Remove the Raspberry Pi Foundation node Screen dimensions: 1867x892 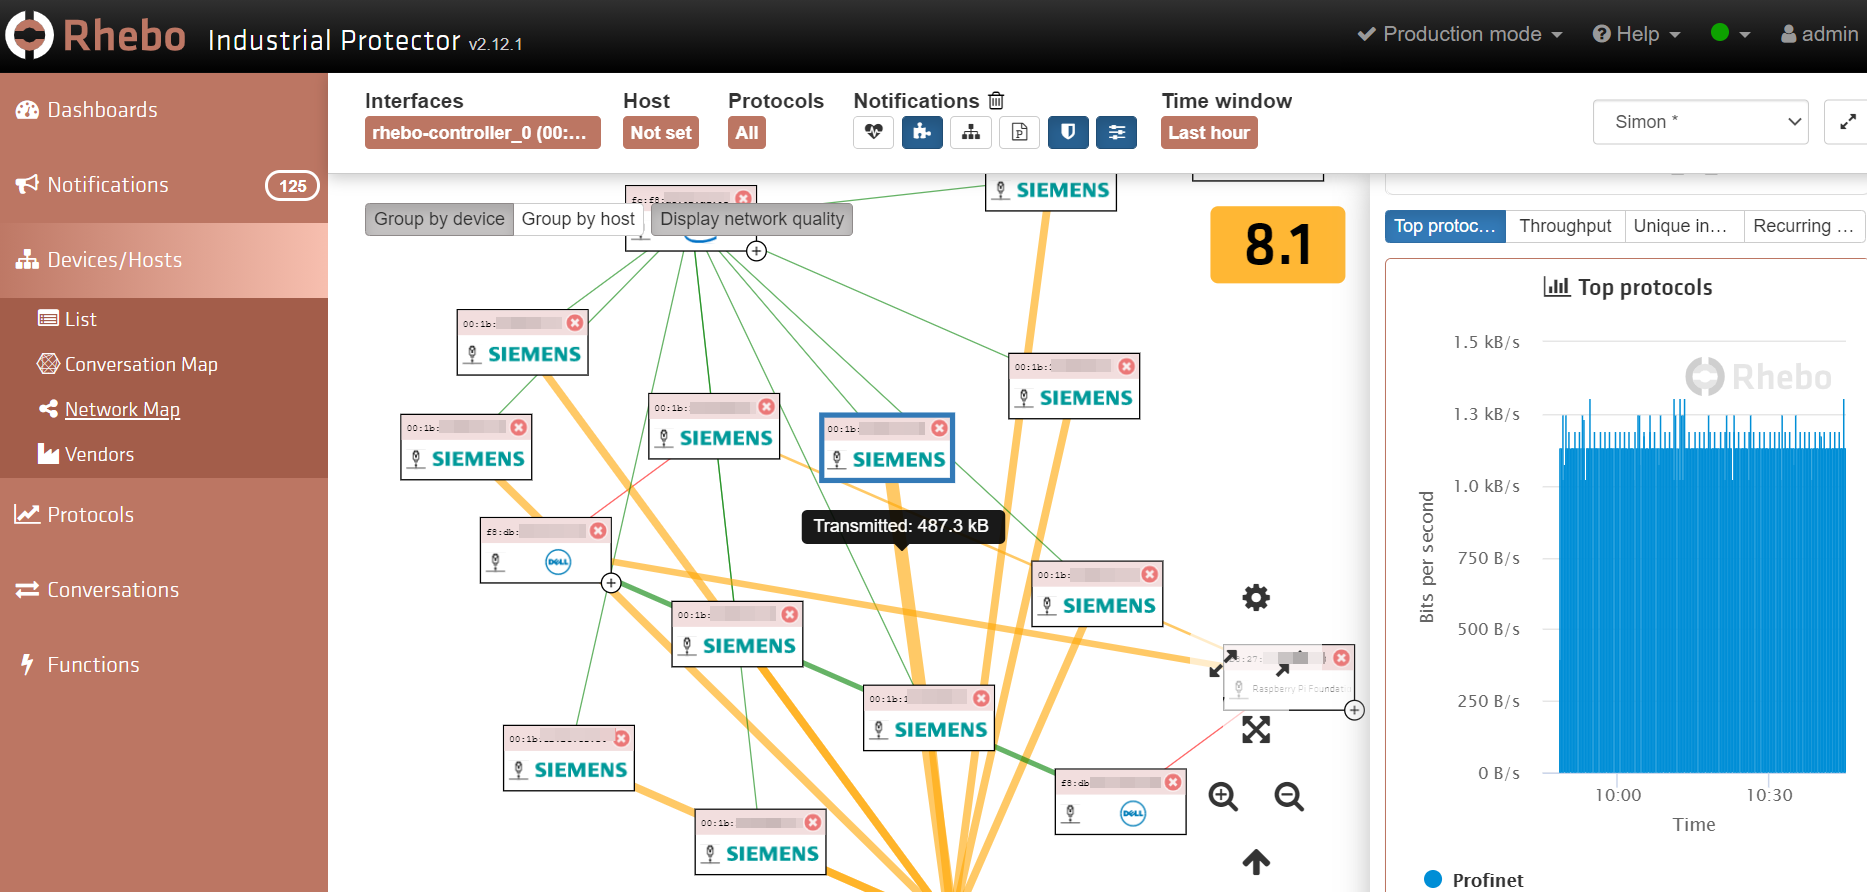click(x=1341, y=658)
